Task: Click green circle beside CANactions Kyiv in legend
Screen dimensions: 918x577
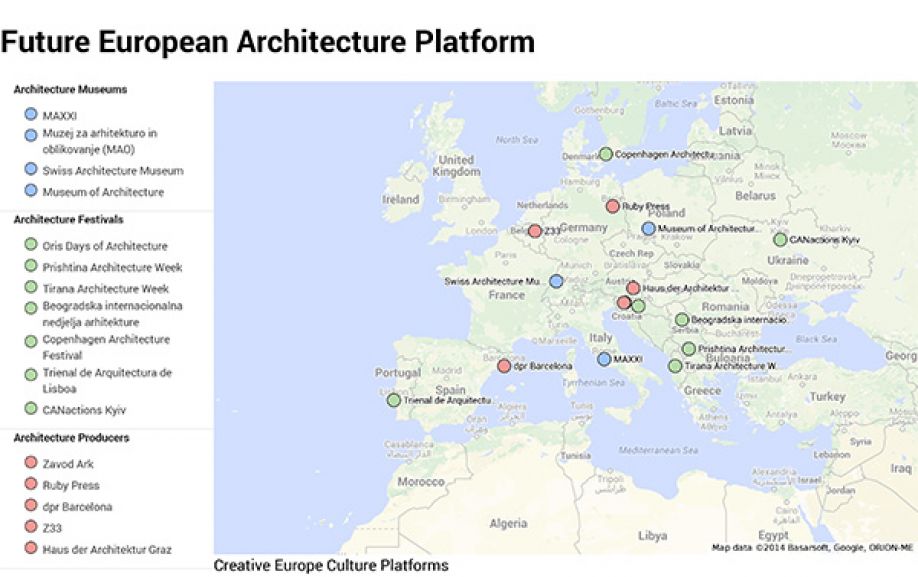Action: [x=31, y=408]
